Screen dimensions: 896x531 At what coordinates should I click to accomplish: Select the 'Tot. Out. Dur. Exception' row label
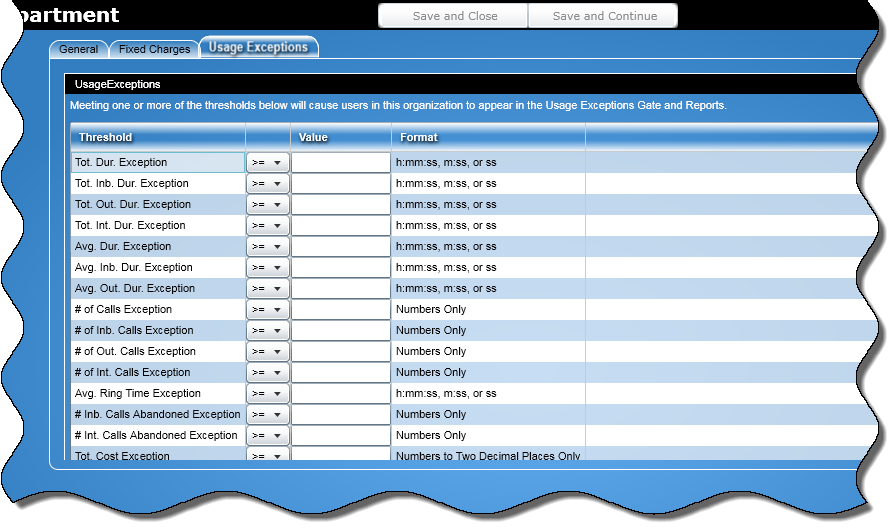point(133,205)
